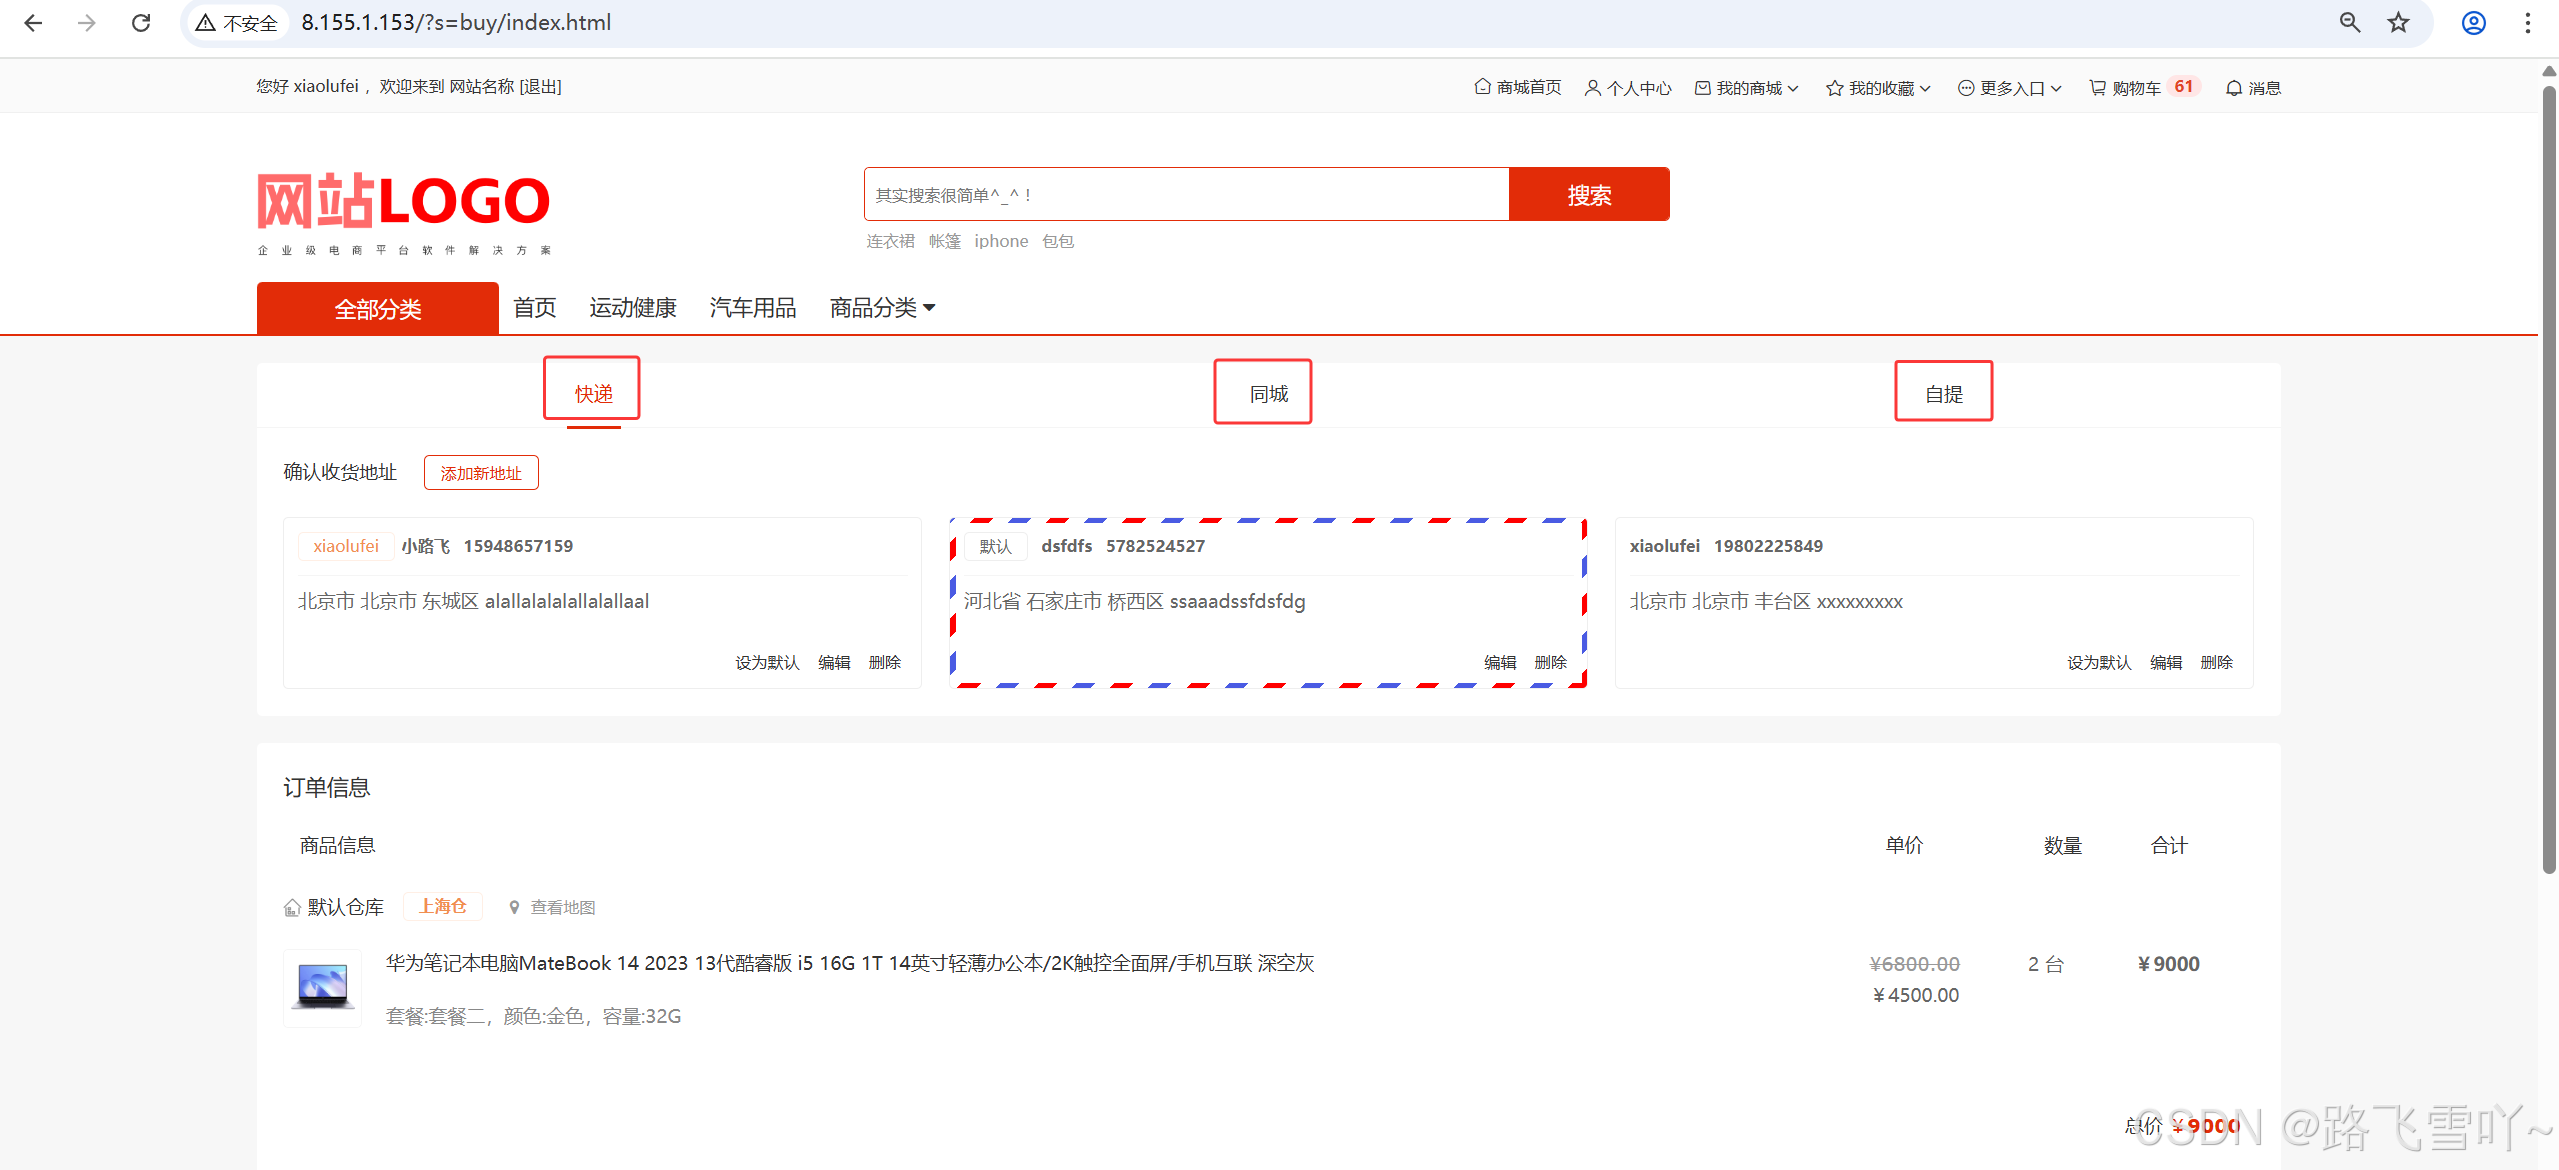Click the mall home house icon
2559x1170 pixels.
point(1482,87)
